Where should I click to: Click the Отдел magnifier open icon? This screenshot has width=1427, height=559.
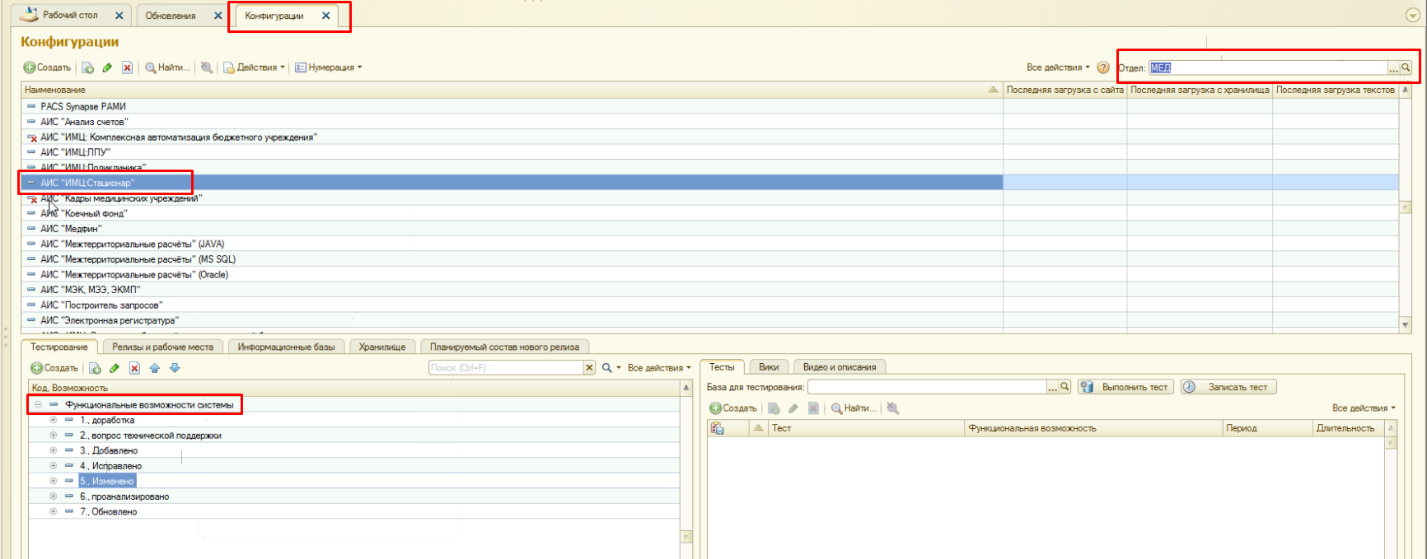coord(1405,68)
